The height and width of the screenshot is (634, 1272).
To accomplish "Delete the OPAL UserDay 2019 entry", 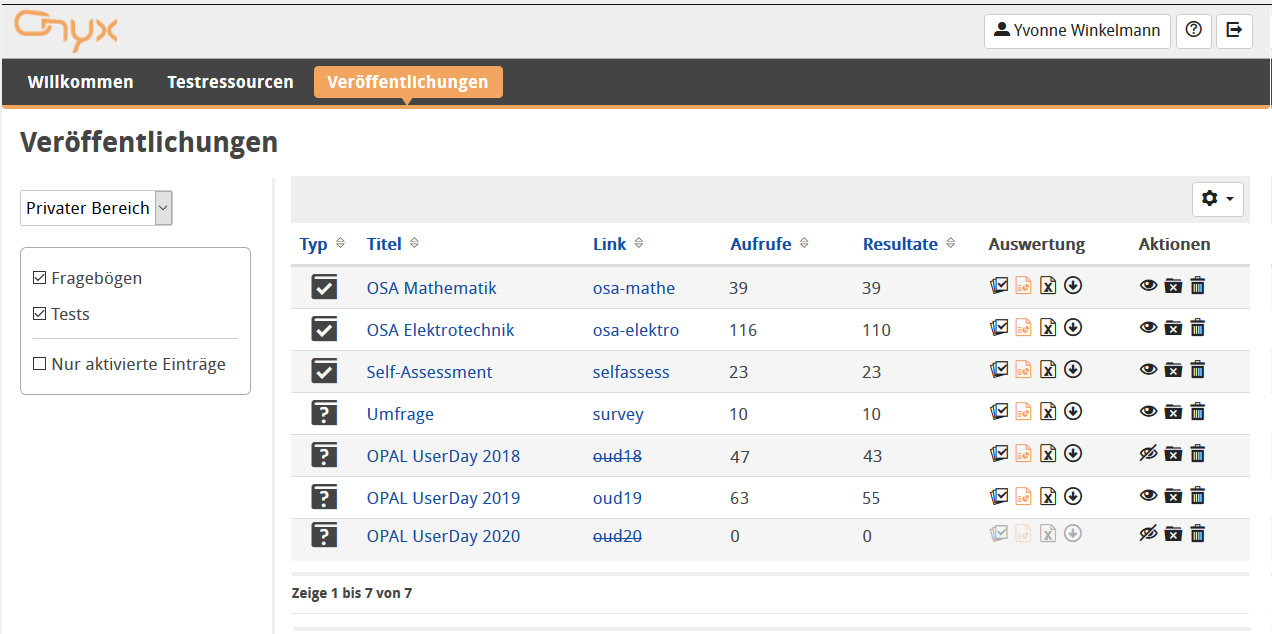I will click(1198, 496).
